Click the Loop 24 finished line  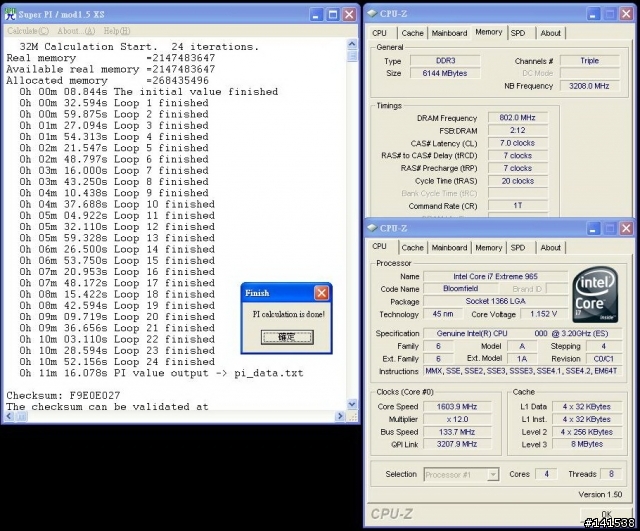click(x=117, y=362)
